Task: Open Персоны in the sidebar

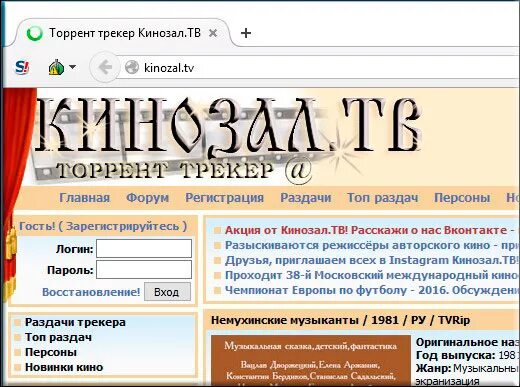Action: click(x=51, y=352)
